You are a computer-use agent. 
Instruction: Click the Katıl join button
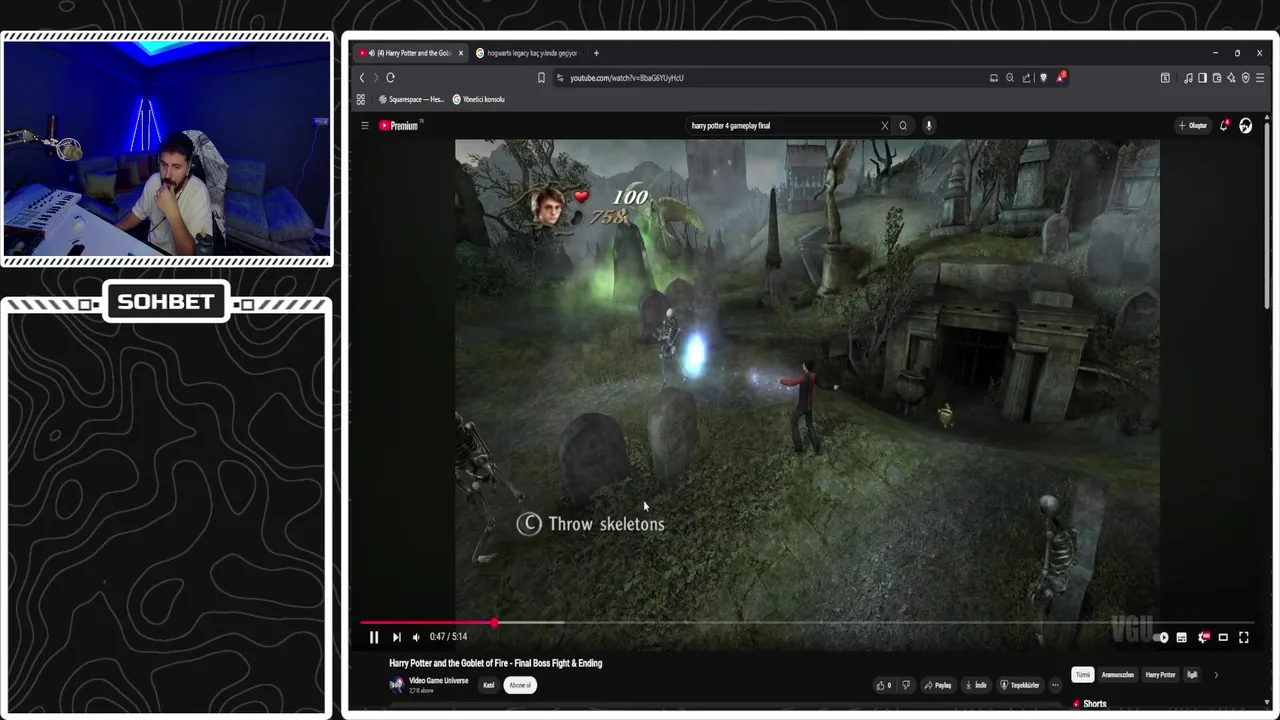click(x=488, y=685)
